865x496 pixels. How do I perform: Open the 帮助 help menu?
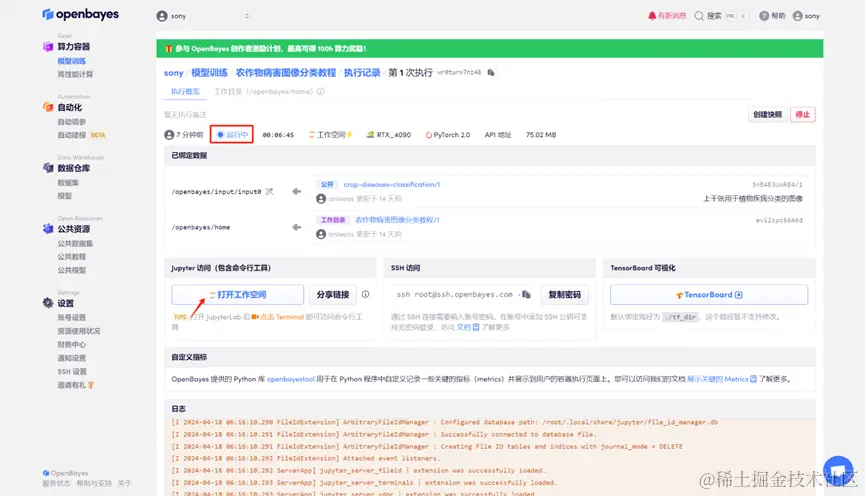click(772, 15)
